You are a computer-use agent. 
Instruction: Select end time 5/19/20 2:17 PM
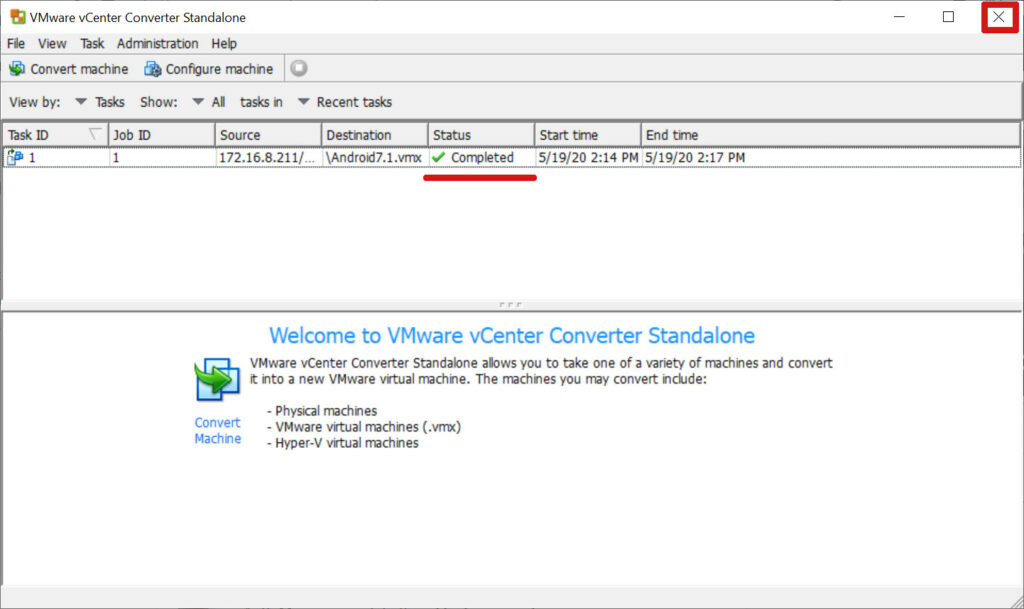click(x=695, y=157)
